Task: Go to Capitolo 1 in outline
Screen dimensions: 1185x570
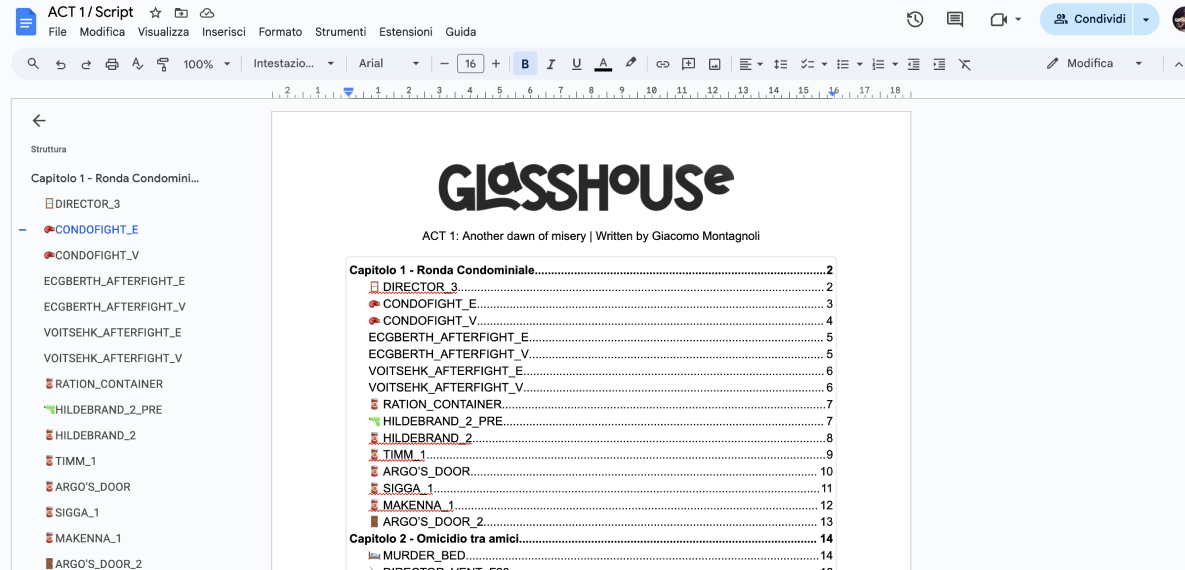Action: [115, 178]
